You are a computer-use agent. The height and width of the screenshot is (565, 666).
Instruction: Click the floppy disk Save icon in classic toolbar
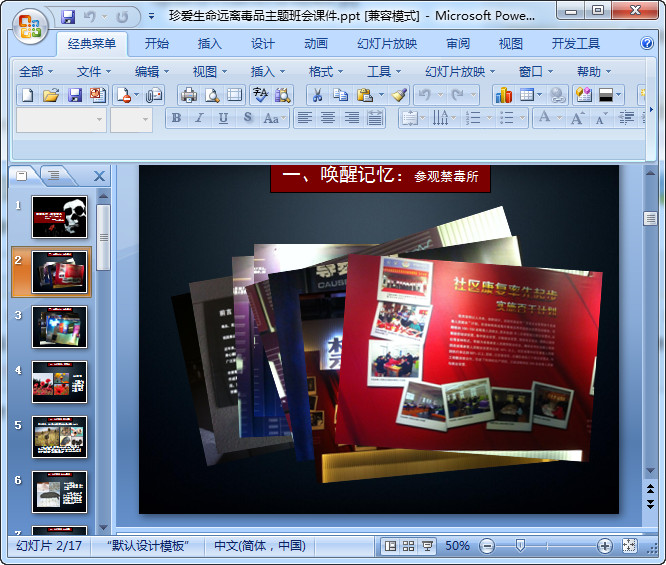click(x=75, y=95)
